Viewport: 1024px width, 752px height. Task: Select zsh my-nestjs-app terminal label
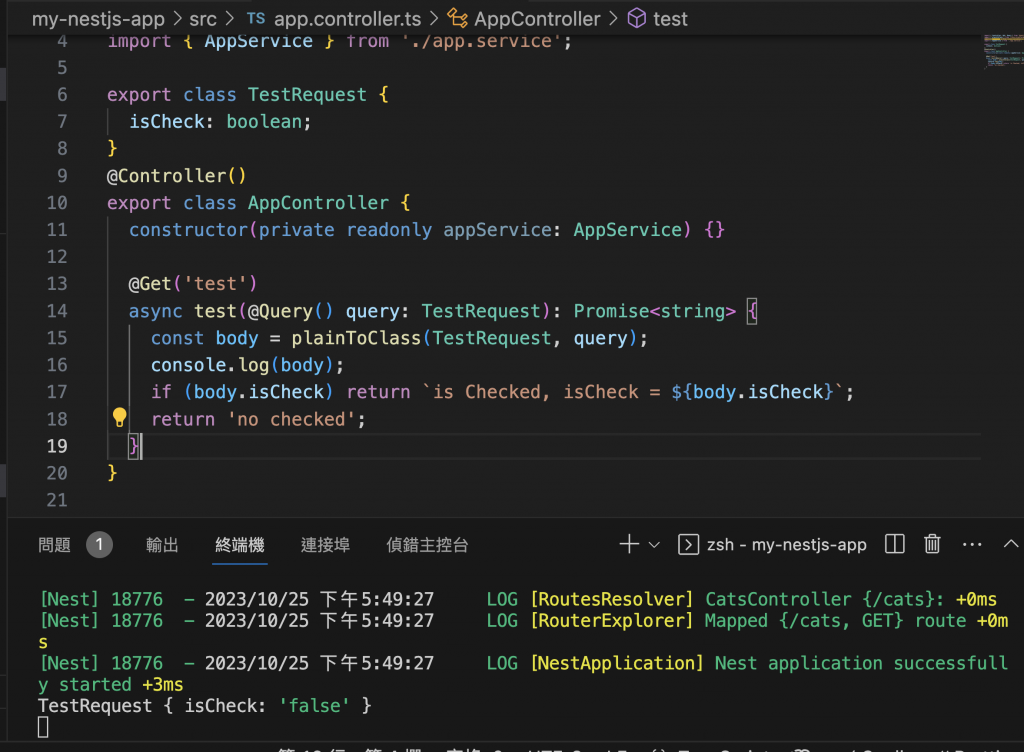[786, 544]
